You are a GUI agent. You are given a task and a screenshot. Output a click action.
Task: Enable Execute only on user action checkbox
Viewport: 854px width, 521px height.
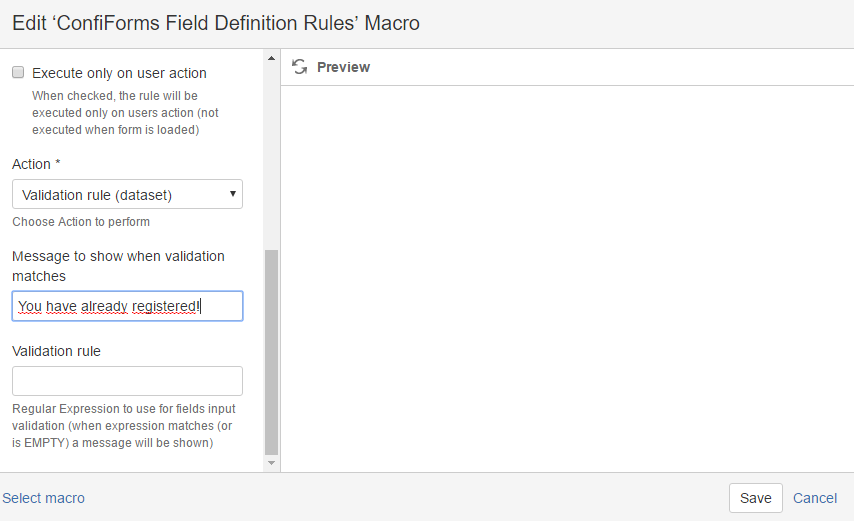(18, 72)
